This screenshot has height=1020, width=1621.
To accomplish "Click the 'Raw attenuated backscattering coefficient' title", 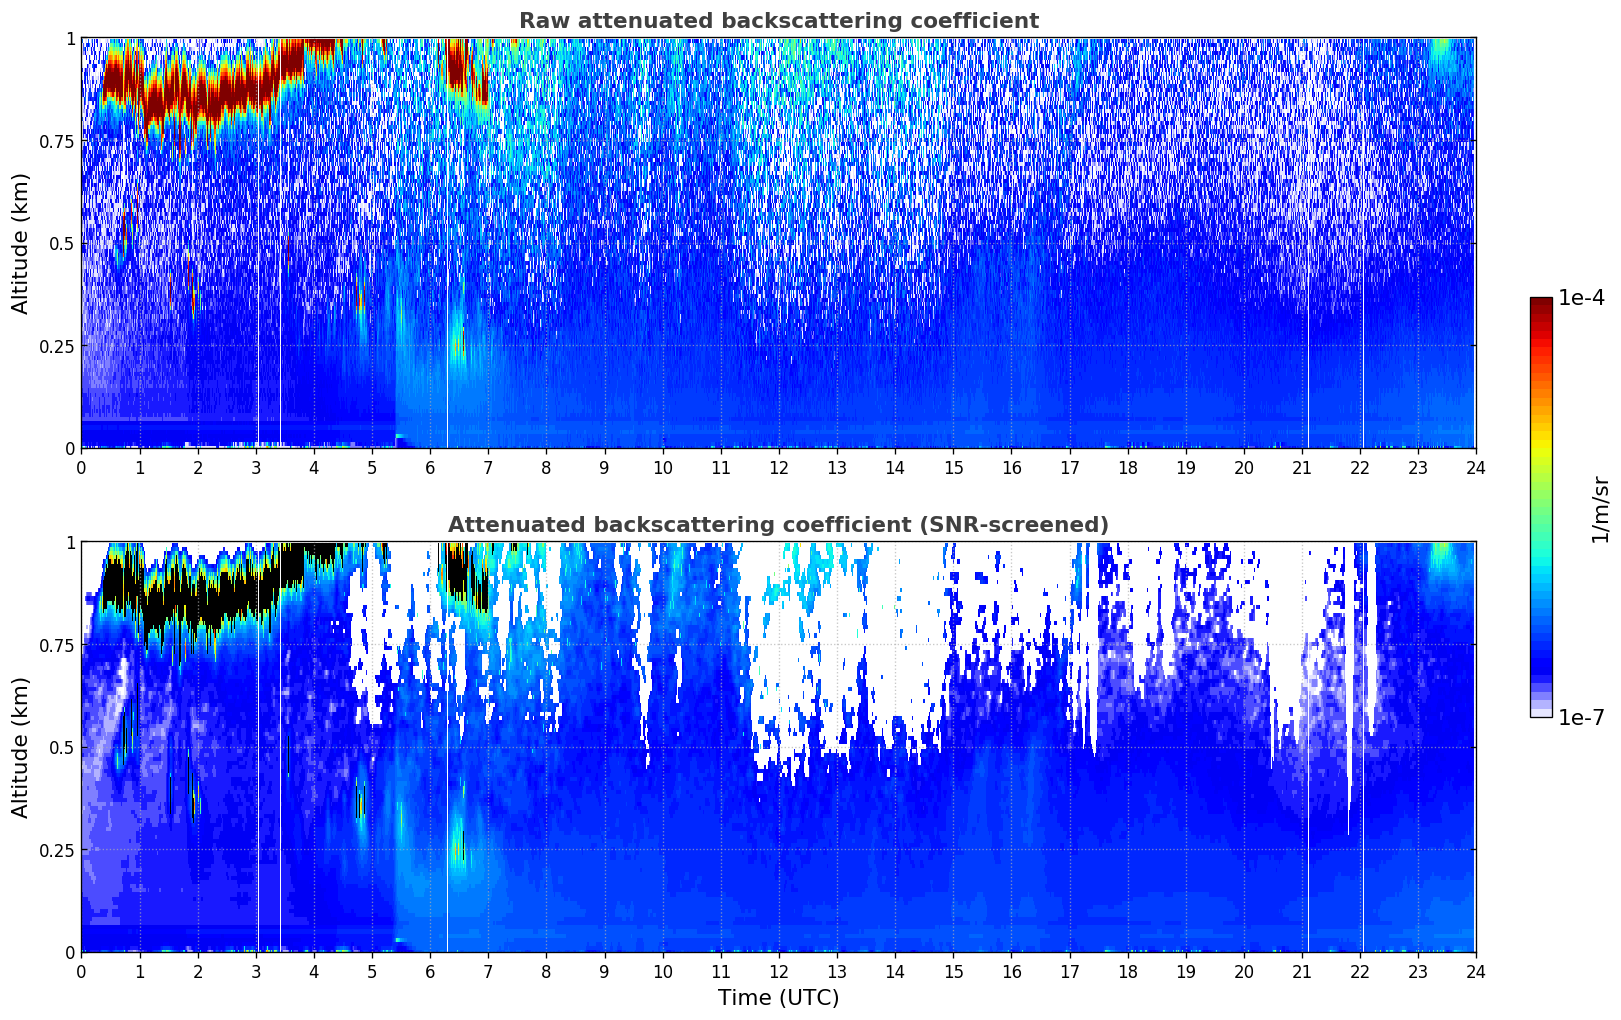I will pyautogui.click(x=778, y=21).
